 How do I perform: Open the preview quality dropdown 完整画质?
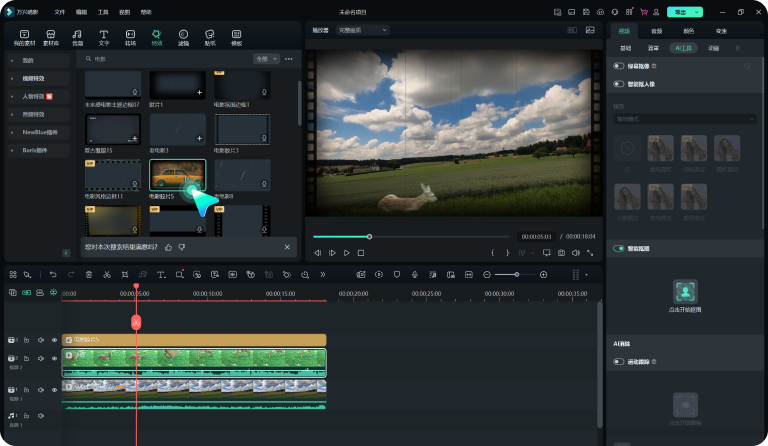tap(363, 30)
